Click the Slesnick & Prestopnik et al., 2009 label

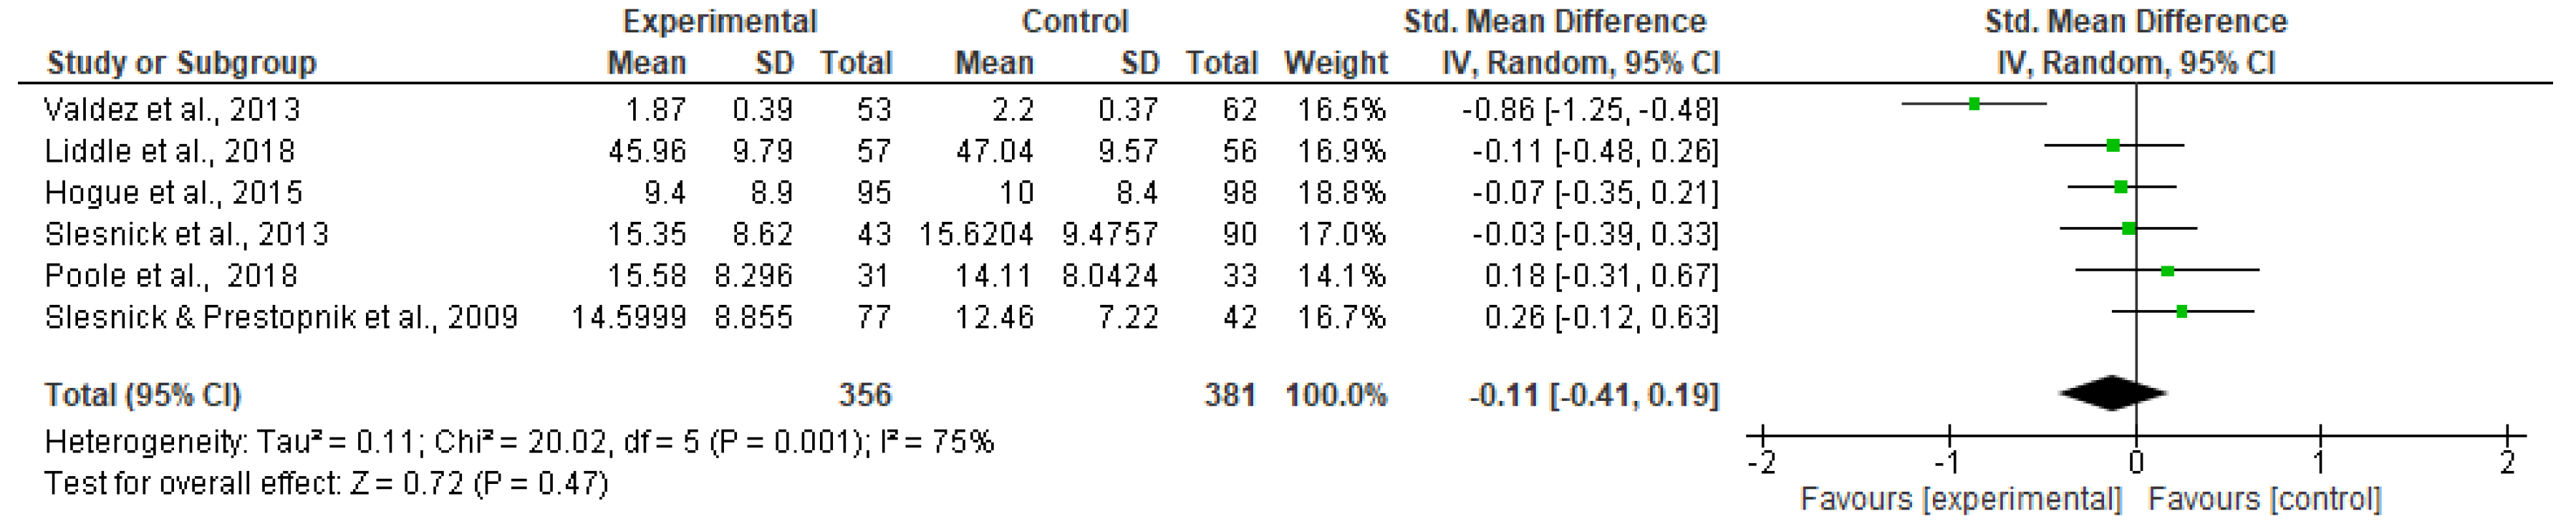281,318
